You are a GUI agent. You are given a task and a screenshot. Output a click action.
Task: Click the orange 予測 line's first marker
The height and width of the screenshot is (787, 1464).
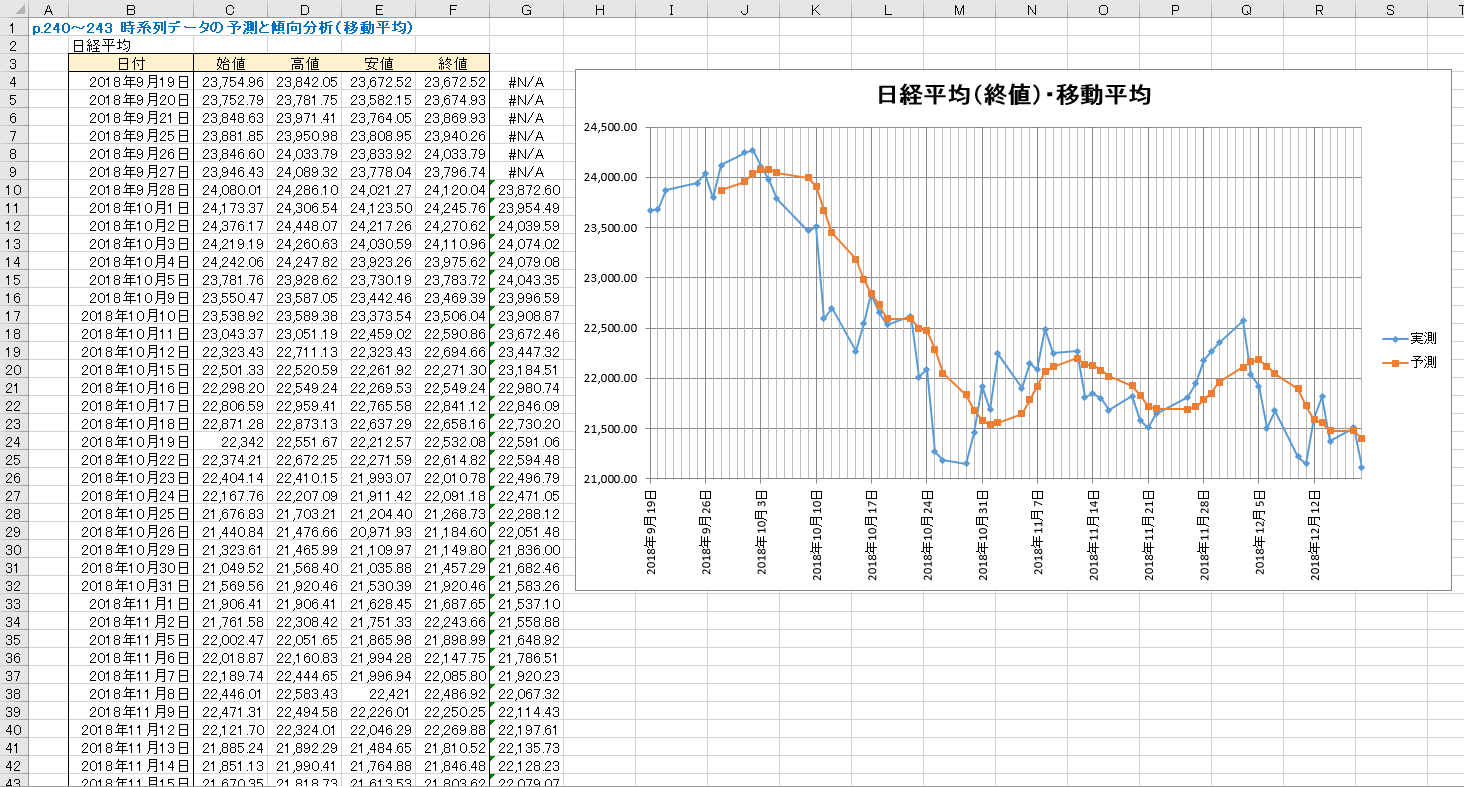click(721, 190)
